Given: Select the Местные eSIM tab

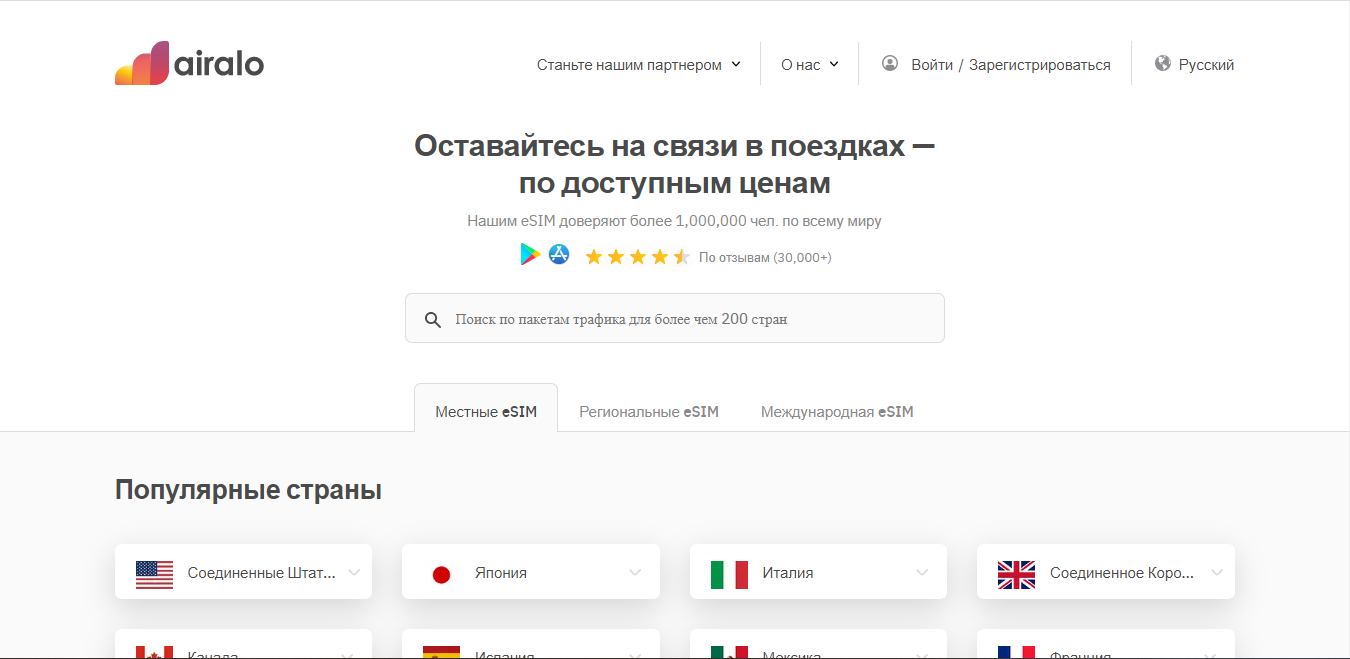Looking at the screenshot, I should [486, 412].
